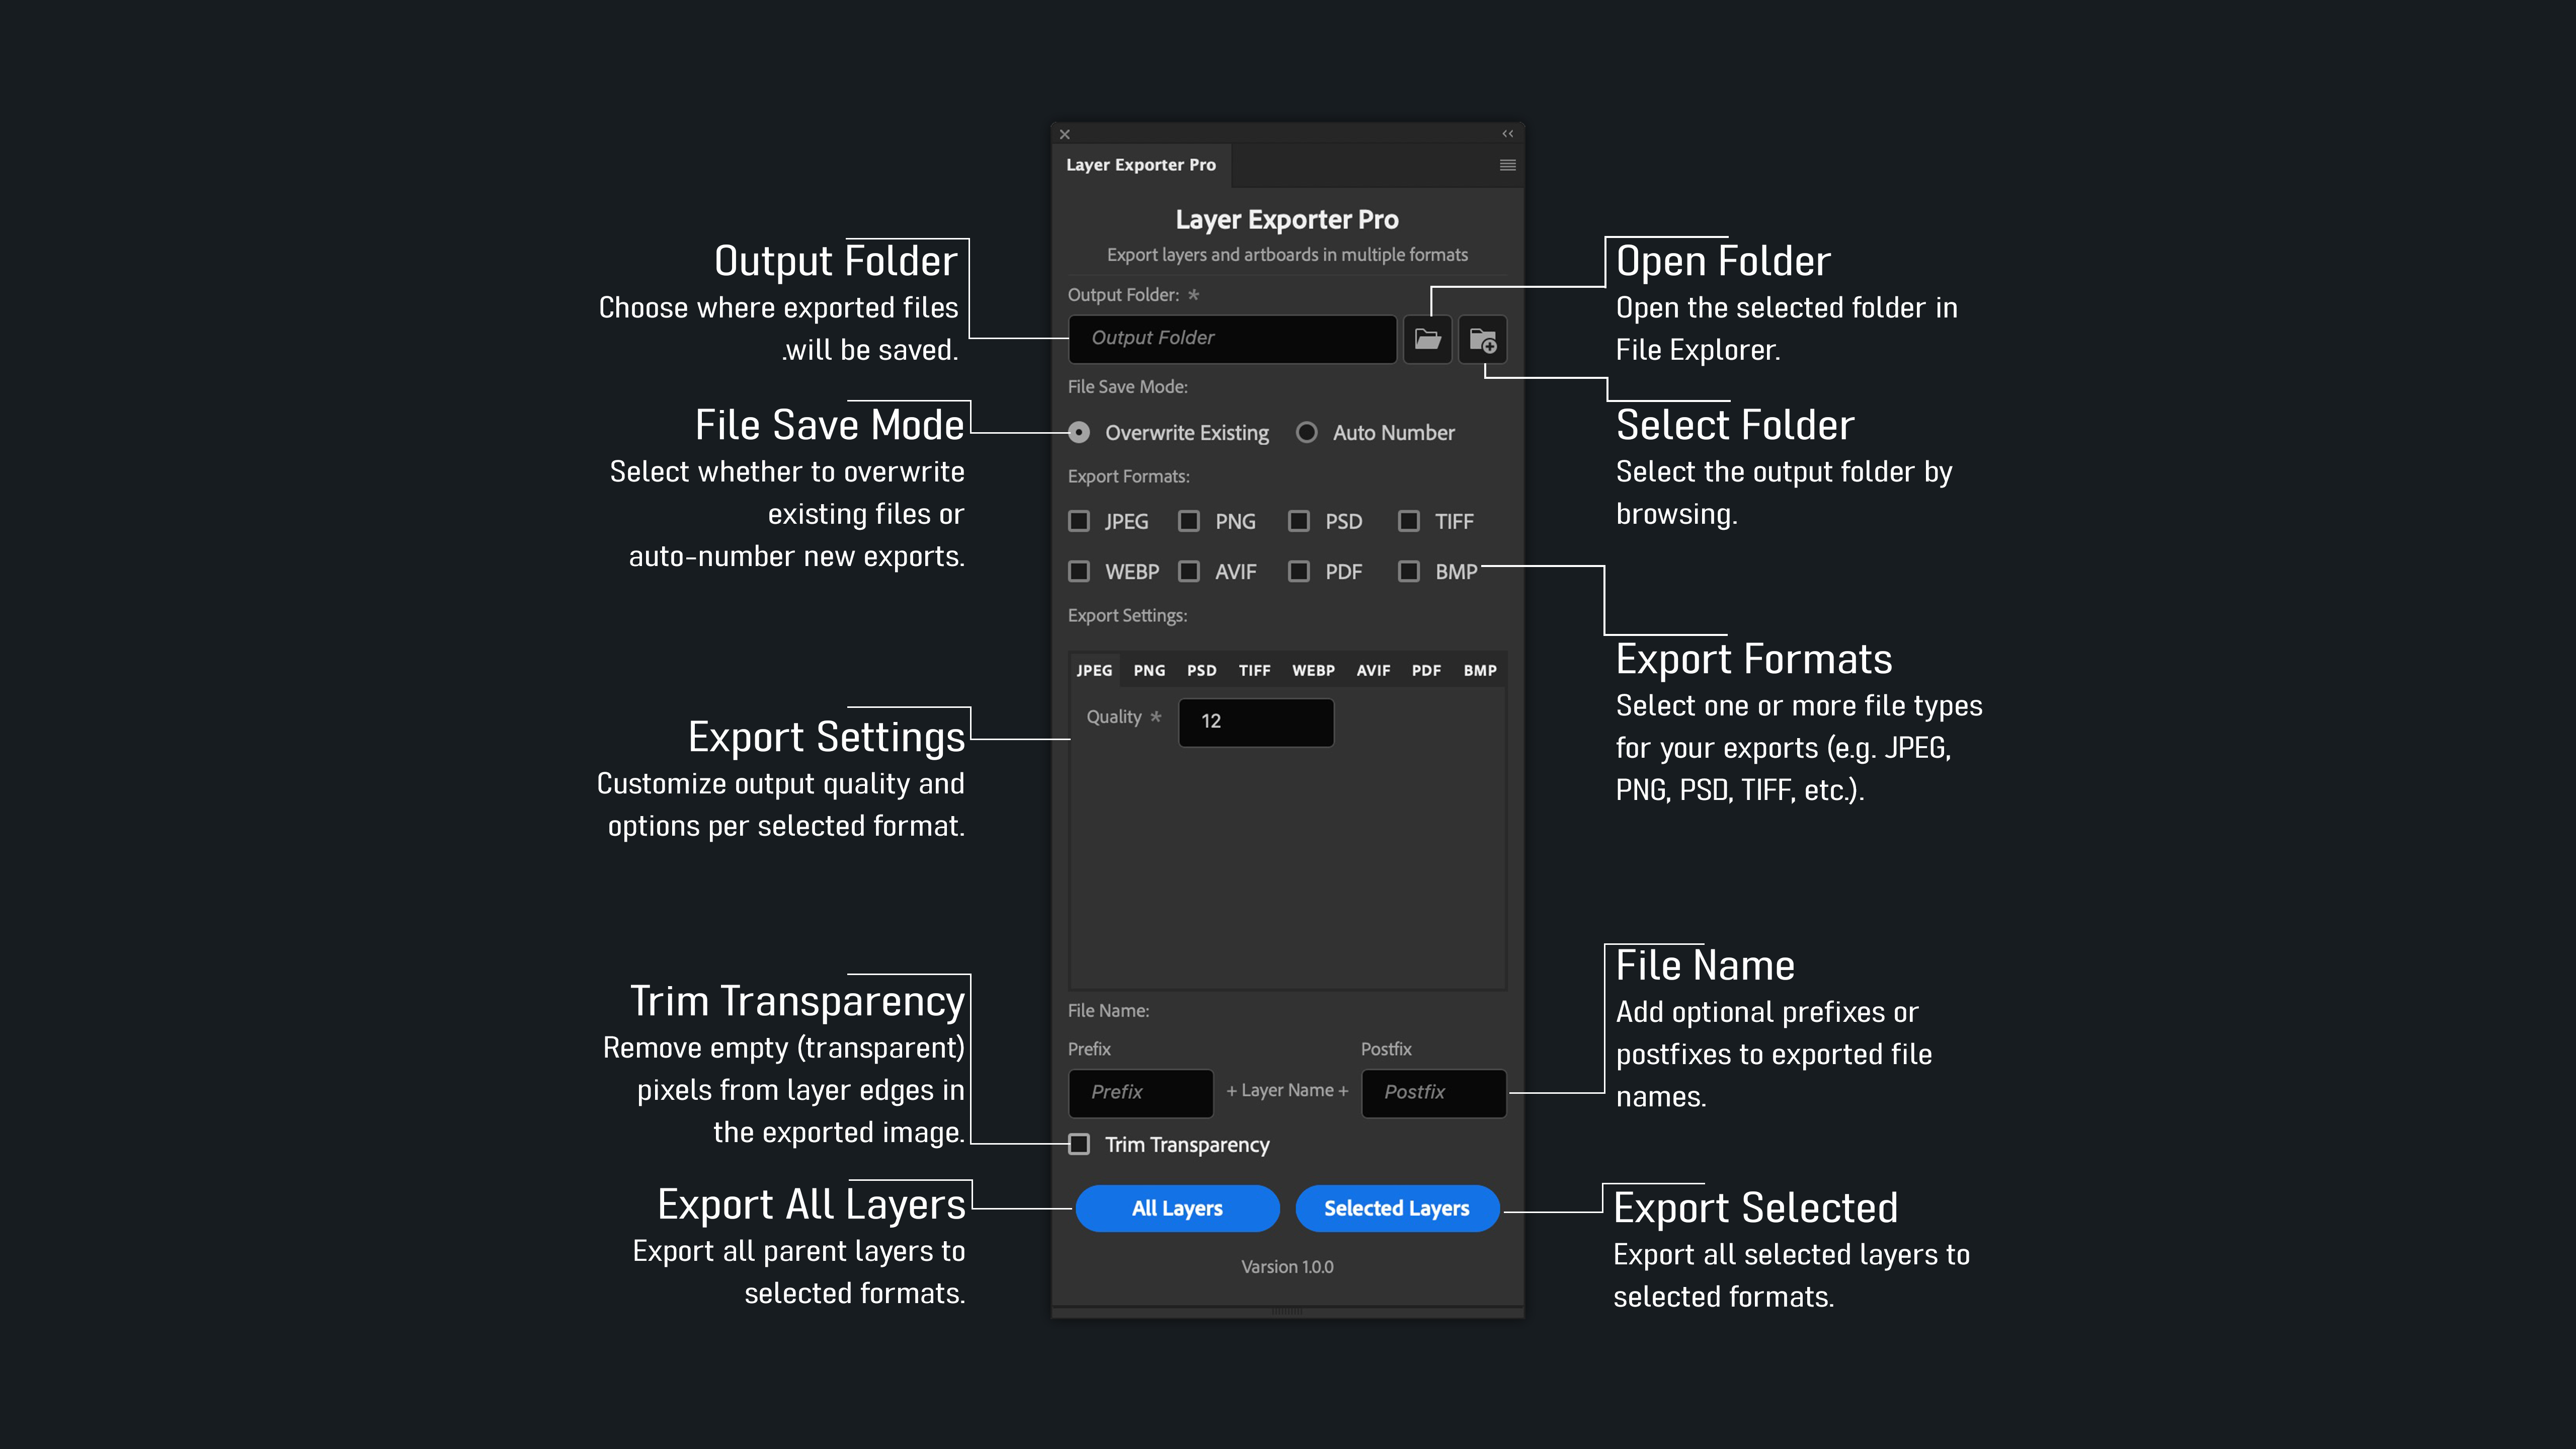Toggle the Trim Transparency checkbox
Screen dimensions: 2576x1449
(x=1079, y=1144)
